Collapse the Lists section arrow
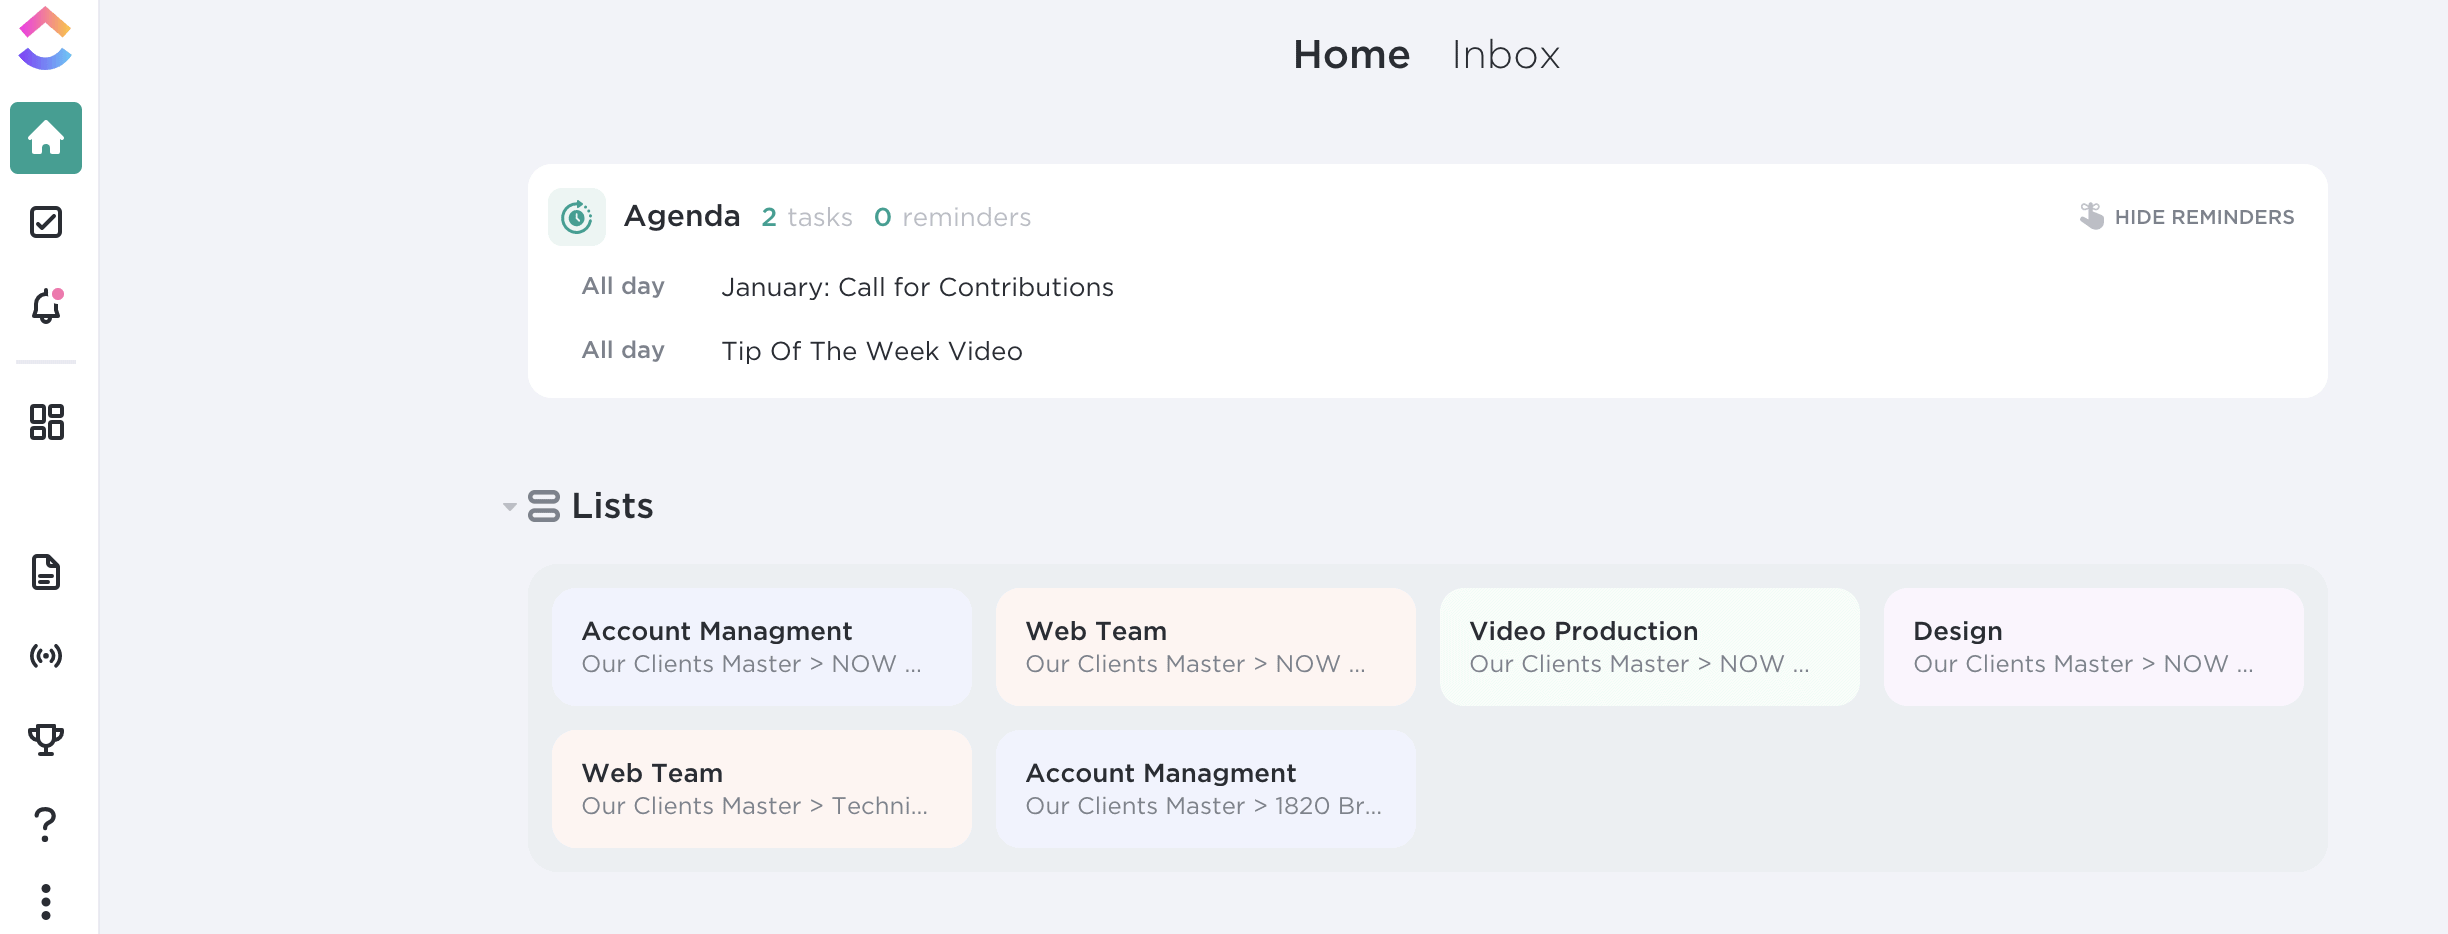Screen dimensions: 2448x934 (510, 507)
